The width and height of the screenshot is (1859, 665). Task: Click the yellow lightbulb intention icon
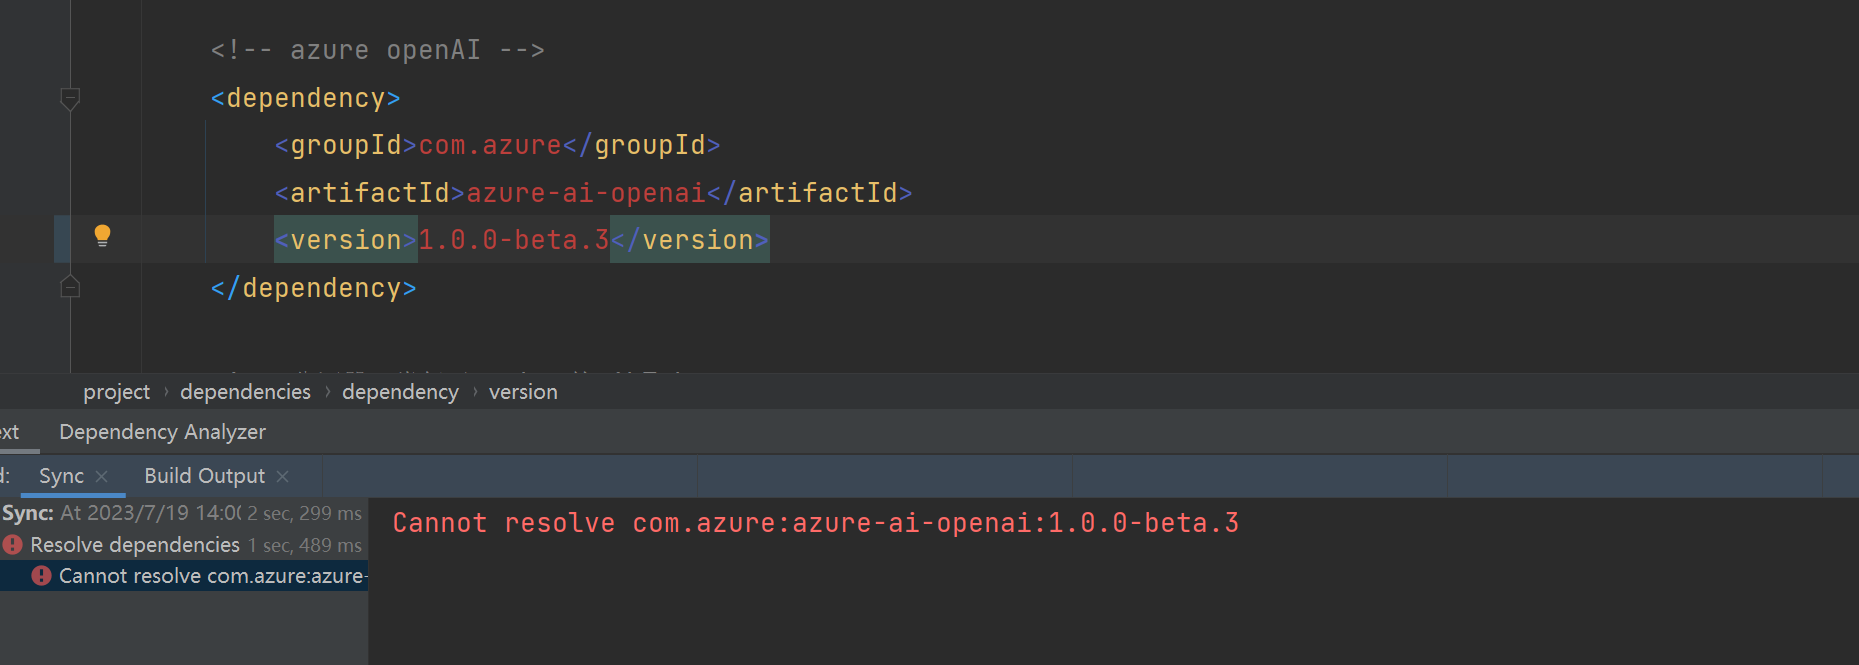tap(101, 237)
